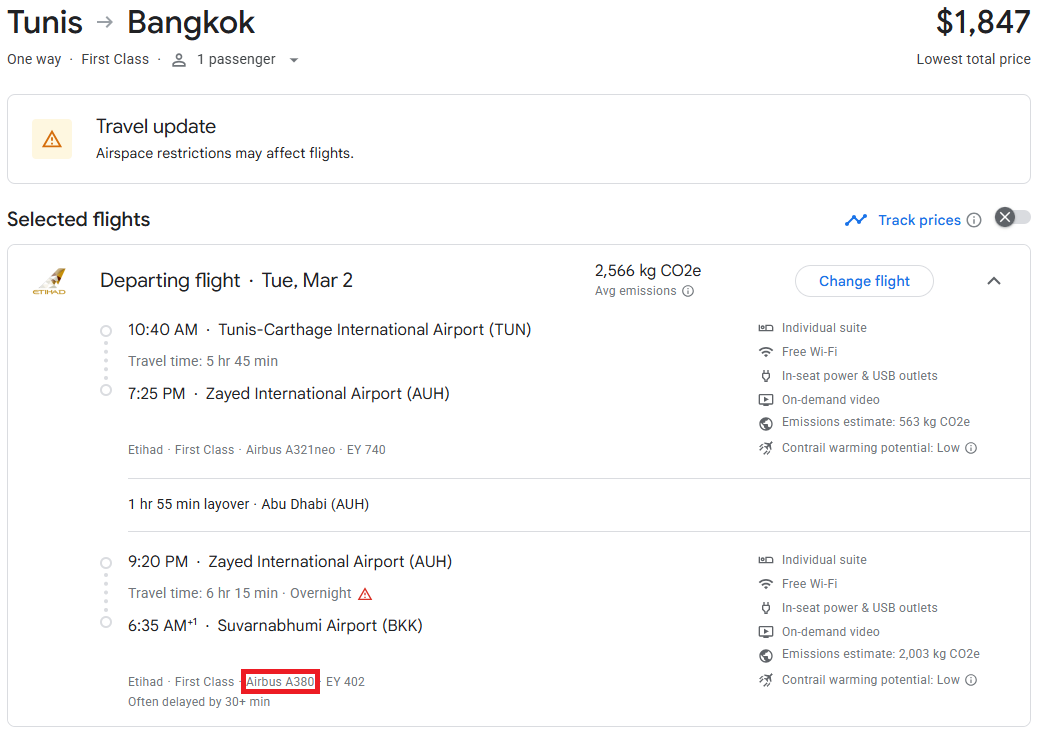Click second leg Individual suite seat icon
The width and height of the screenshot is (1037, 732).
pos(765,560)
